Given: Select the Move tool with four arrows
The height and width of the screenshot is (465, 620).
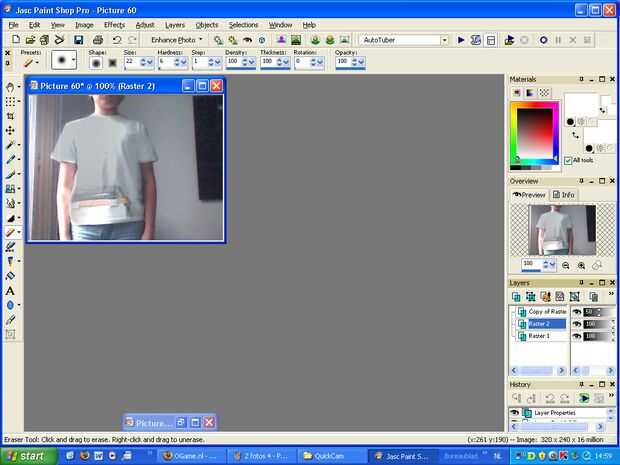Looking at the screenshot, I should pos(10,131).
